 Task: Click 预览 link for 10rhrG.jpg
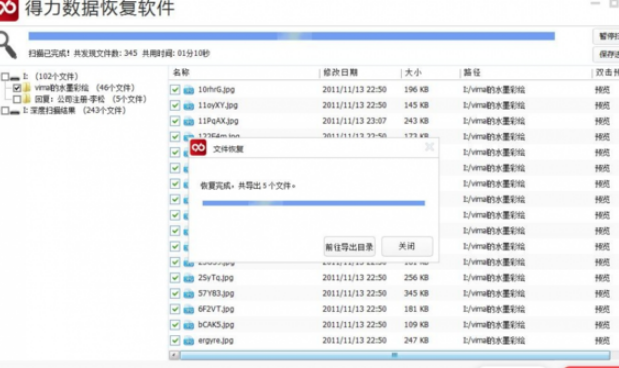coord(602,90)
